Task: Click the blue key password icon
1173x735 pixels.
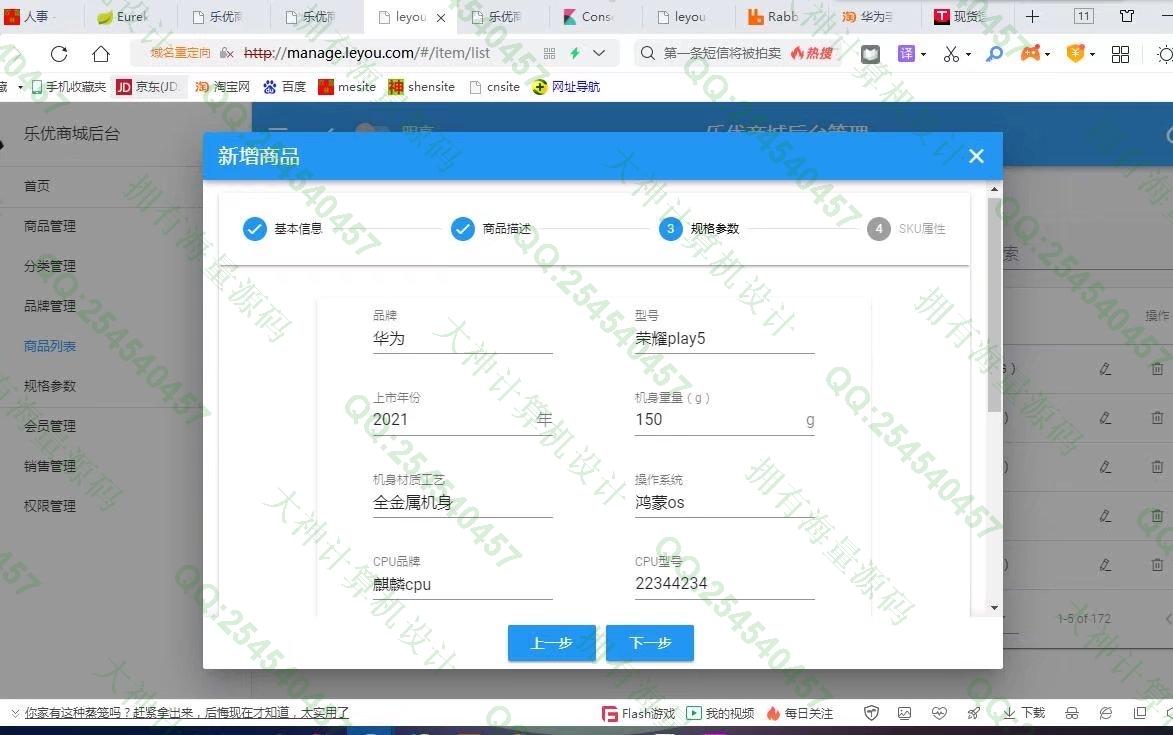Action: (x=994, y=54)
